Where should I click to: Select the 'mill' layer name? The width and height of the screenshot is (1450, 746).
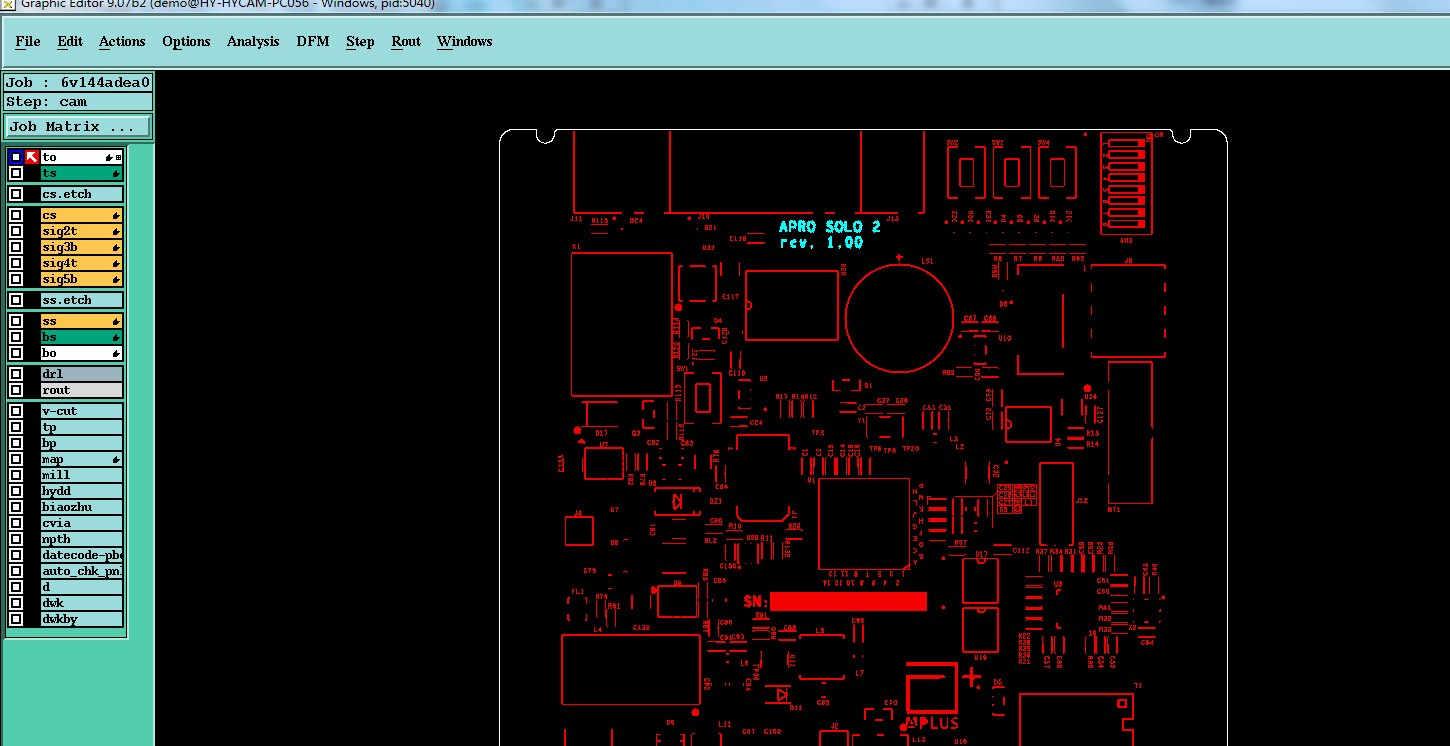[82, 475]
